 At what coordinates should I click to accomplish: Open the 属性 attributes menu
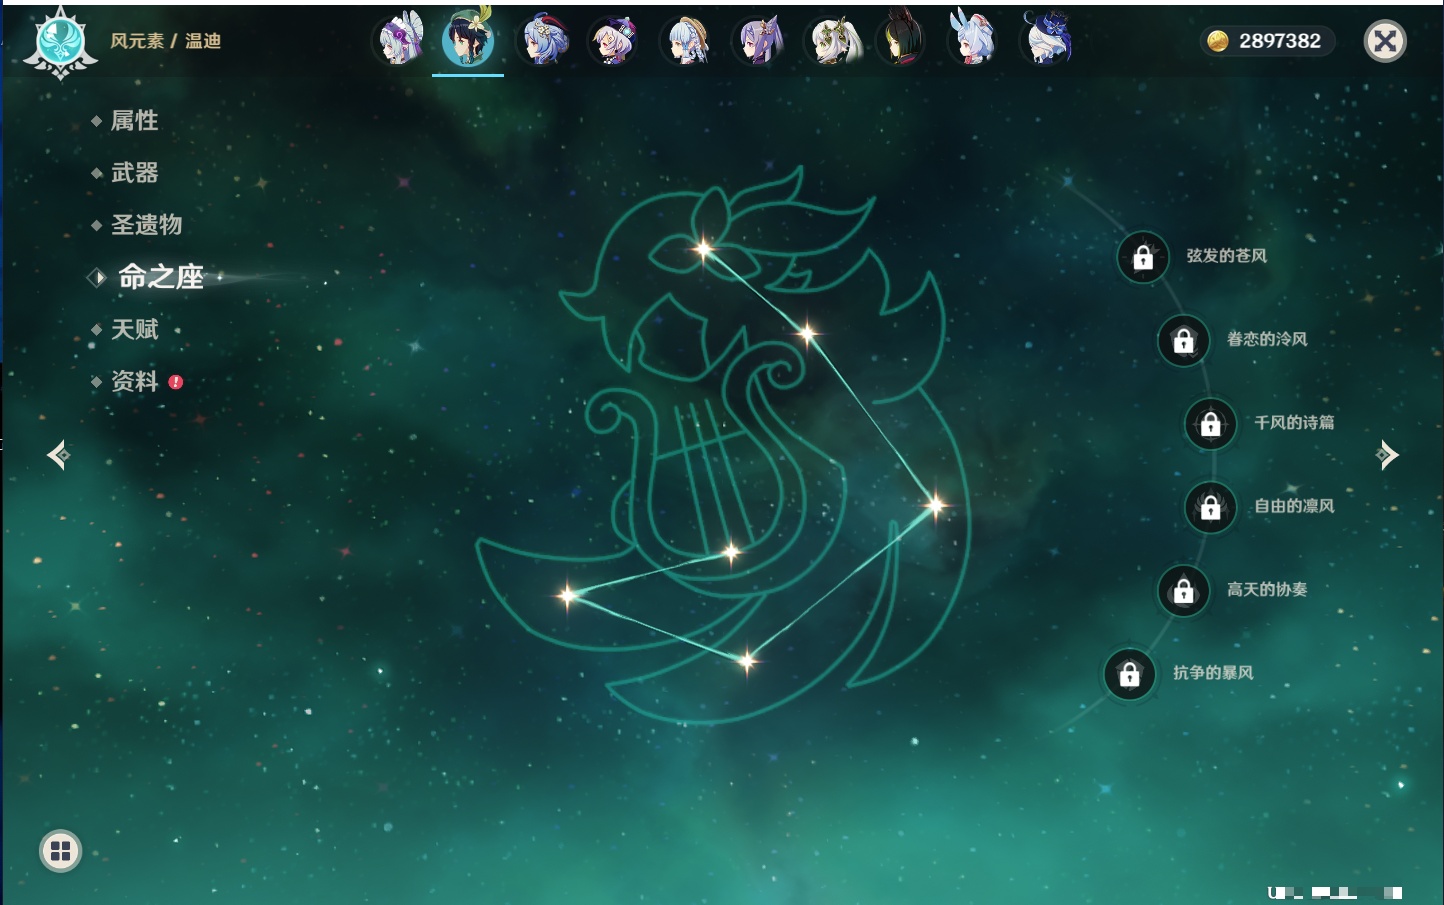click(134, 121)
